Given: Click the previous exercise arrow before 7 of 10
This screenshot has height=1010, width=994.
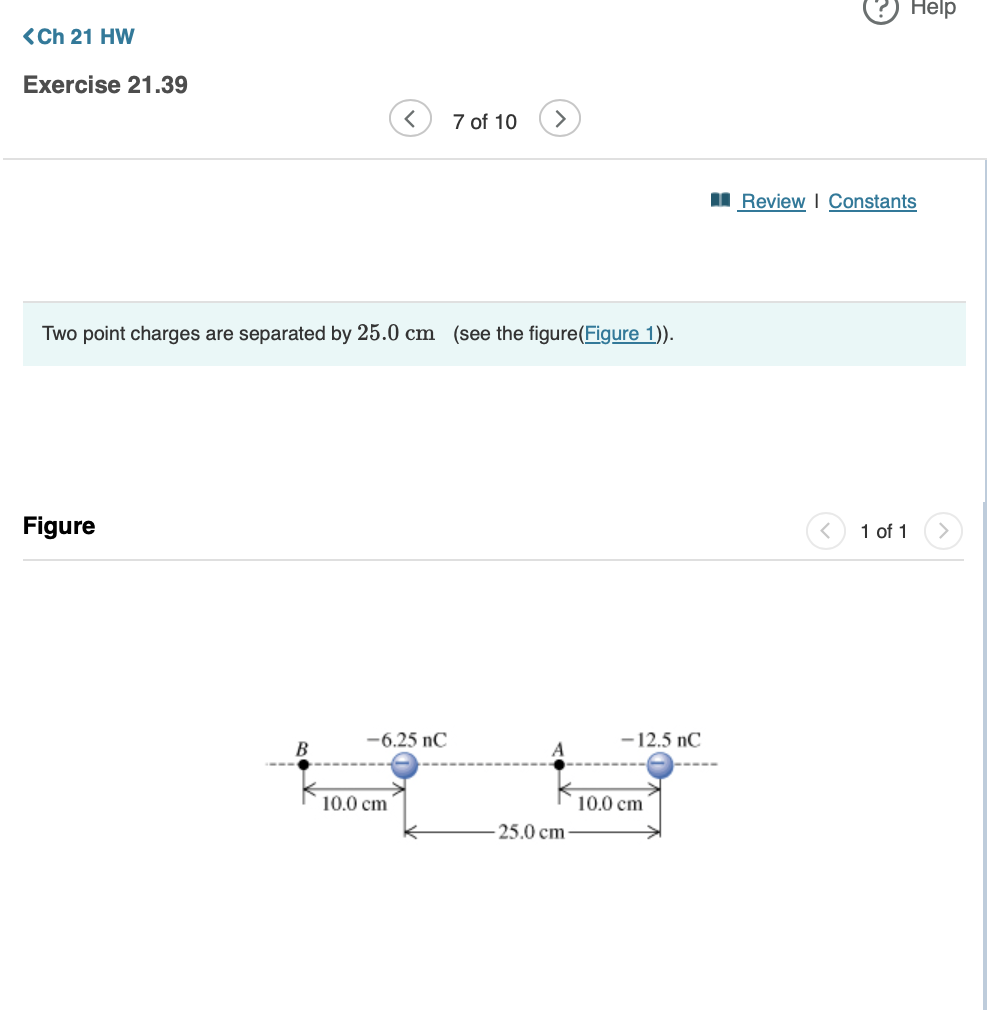Looking at the screenshot, I should (x=409, y=117).
